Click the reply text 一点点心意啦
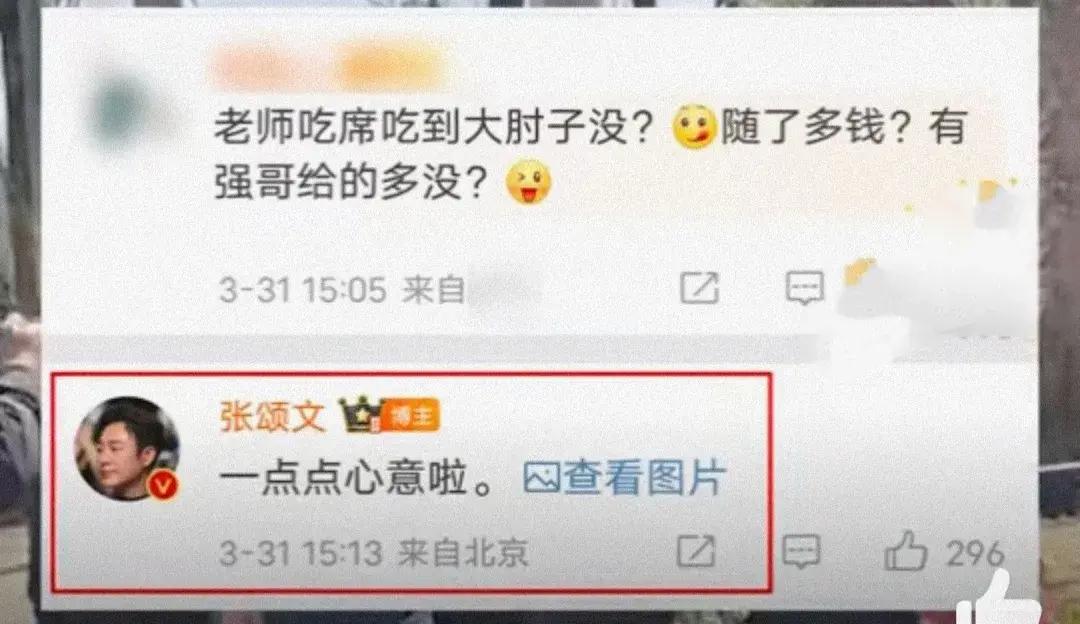The image size is (1080, 624). (356, 478)
